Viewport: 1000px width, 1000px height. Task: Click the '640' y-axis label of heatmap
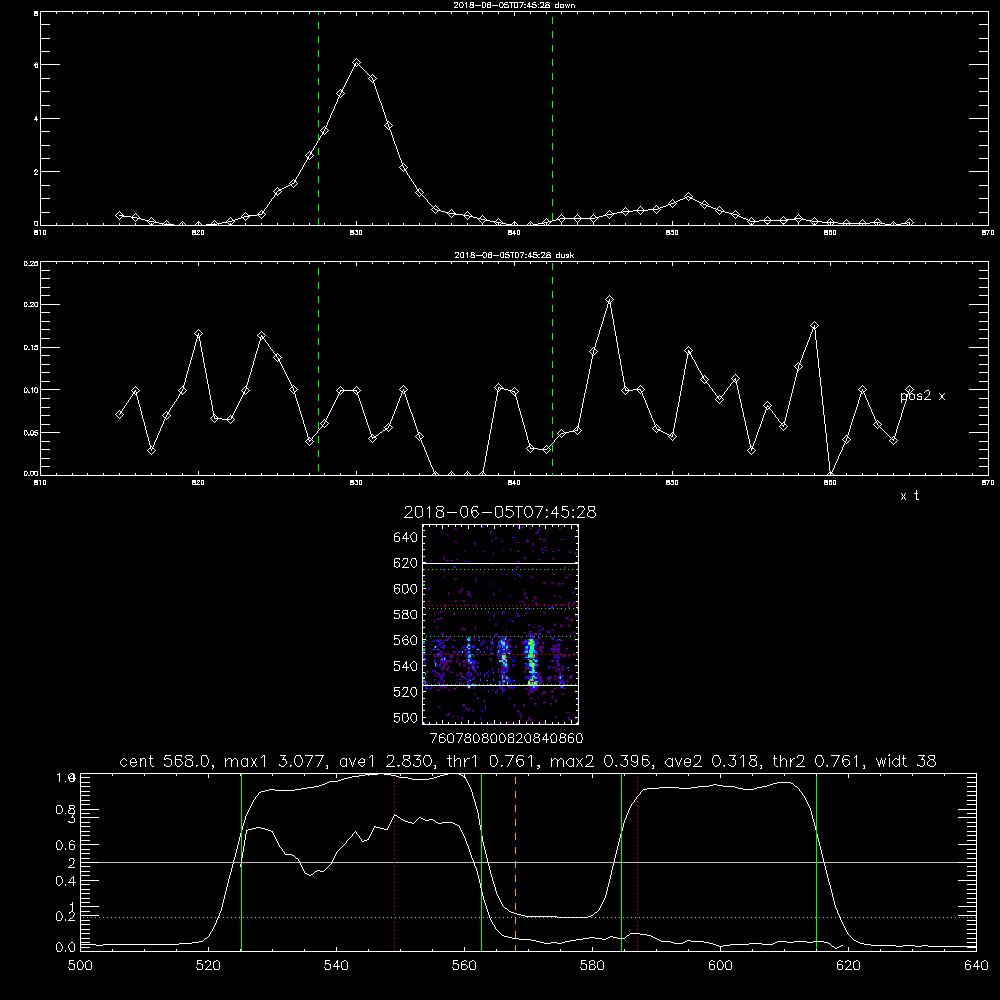tap(406, 538)
